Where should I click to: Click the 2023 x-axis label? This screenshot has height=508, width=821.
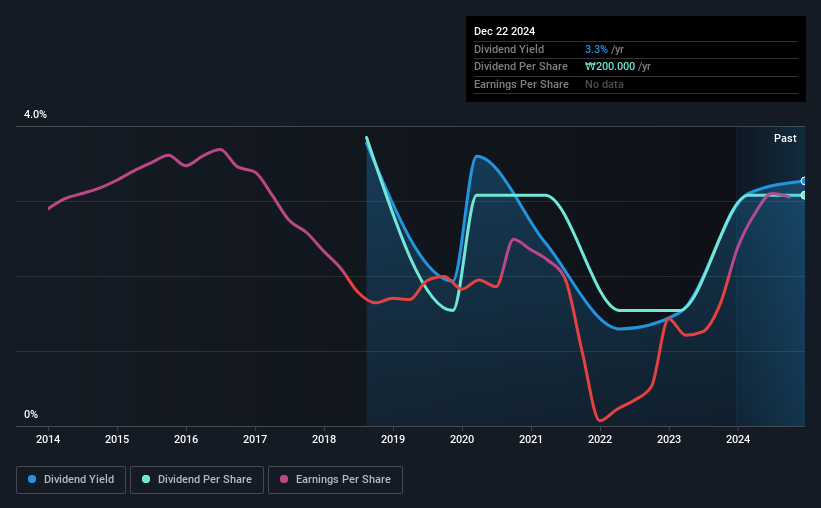coord(669,439)
